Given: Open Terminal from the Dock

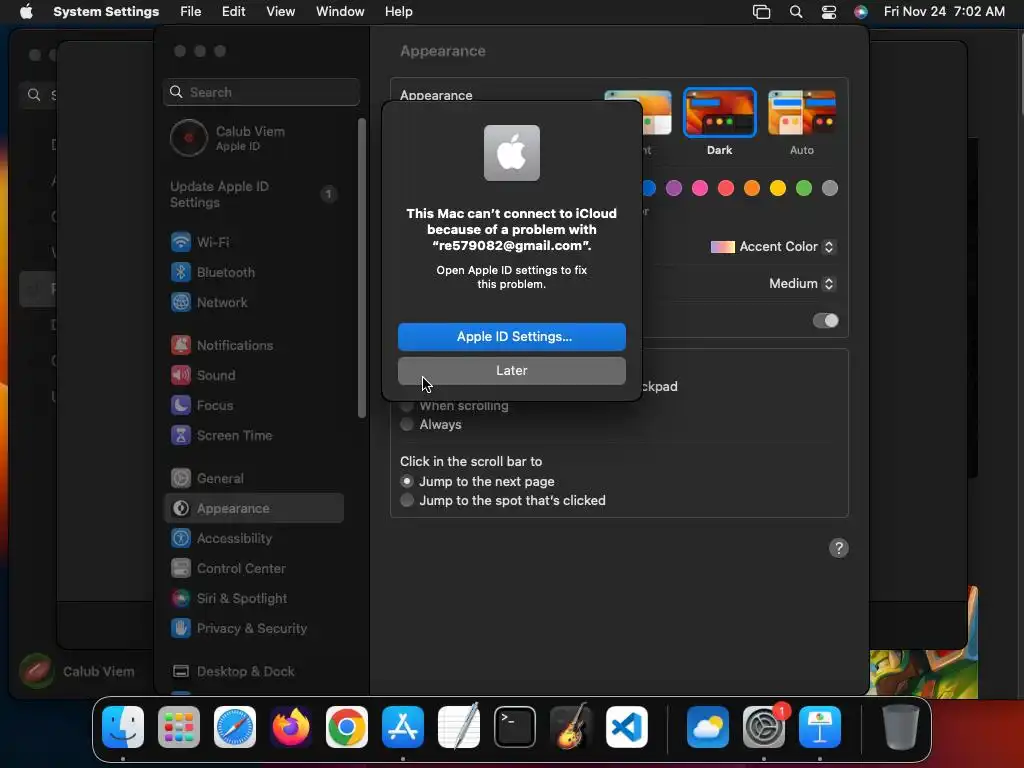Looking at the screenshot, I should [515, 727].
